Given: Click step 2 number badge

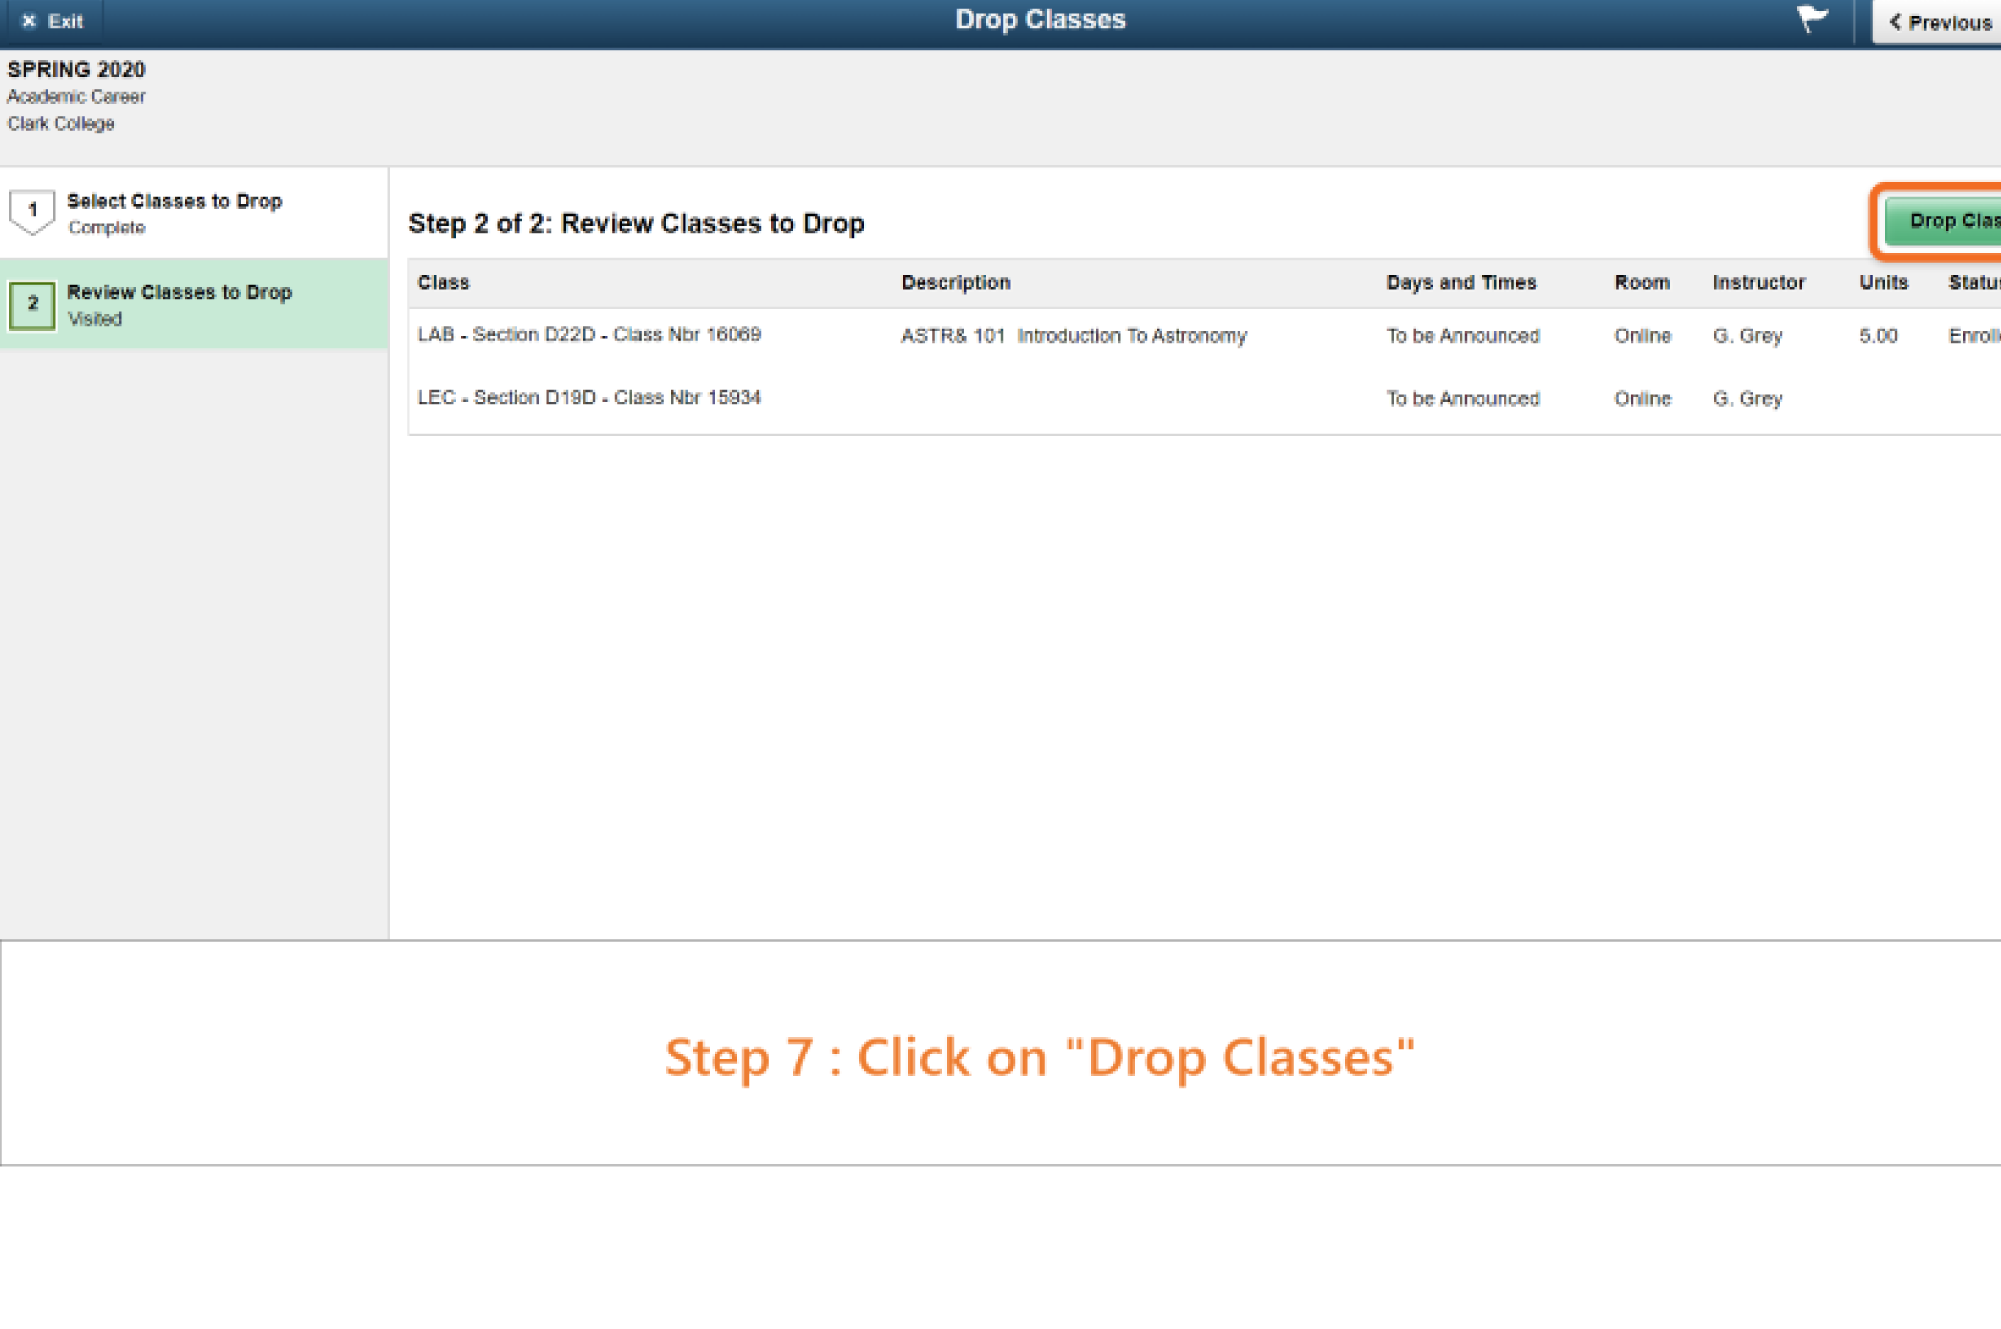Looking at the screenshot, I should coord(32,304).
